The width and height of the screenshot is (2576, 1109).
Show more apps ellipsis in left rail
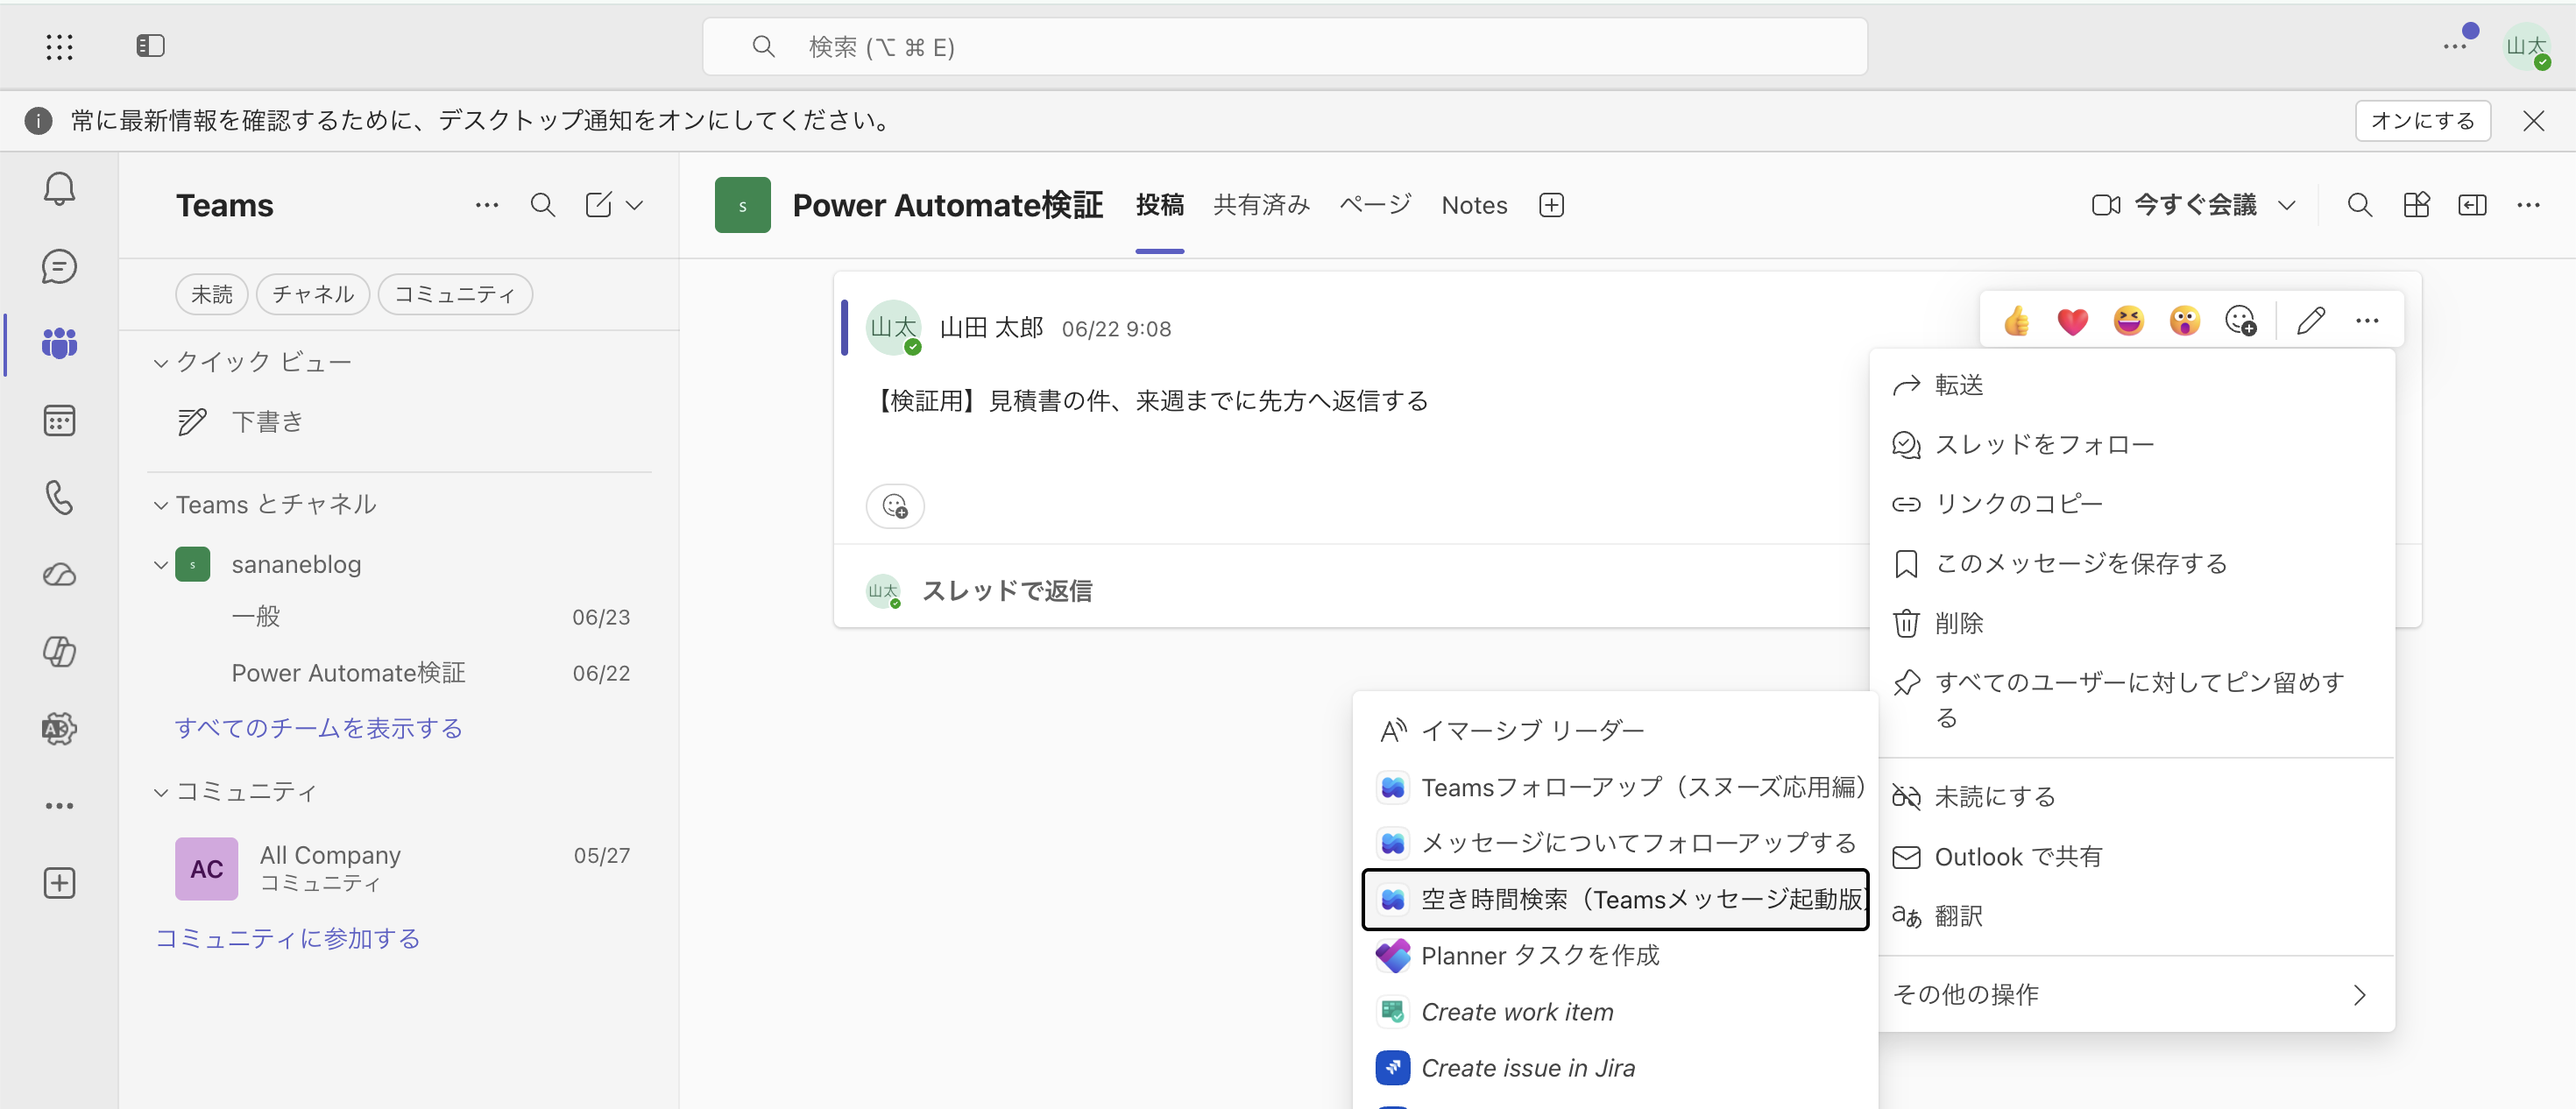(59, 805)
